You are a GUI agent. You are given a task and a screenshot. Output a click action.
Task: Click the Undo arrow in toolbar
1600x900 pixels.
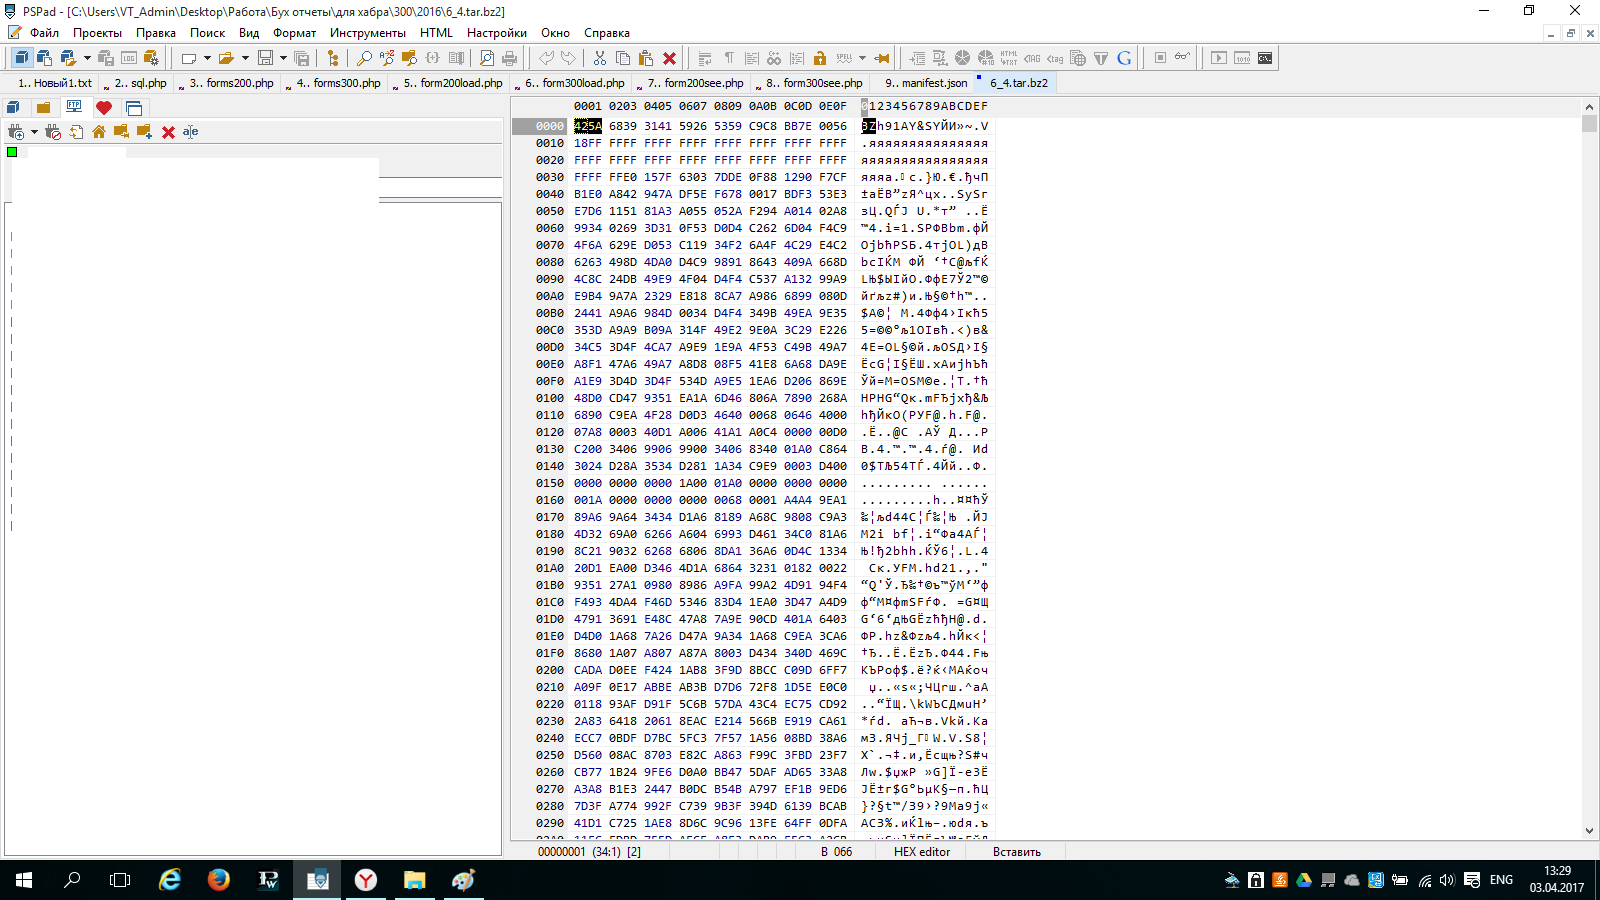[x=546, y=58]
